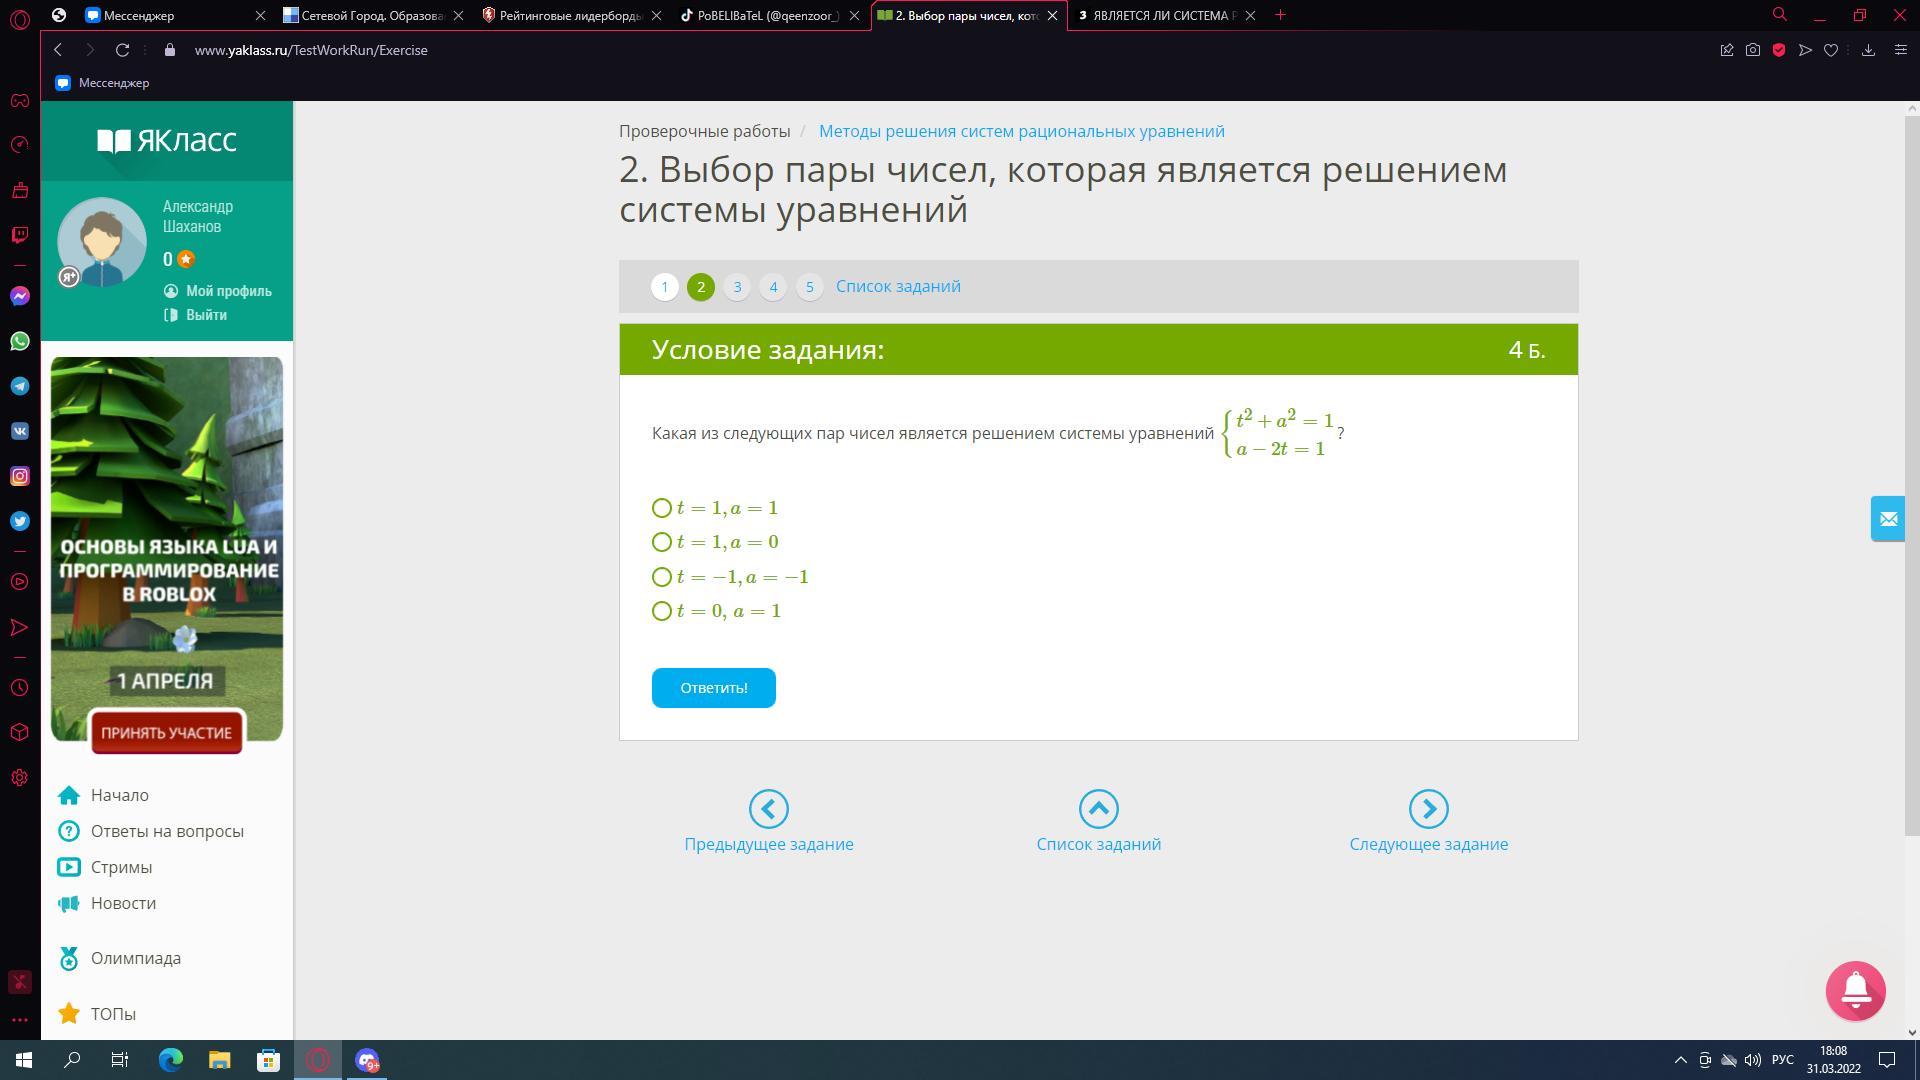Open Telegram from browser sidebar

19,386
